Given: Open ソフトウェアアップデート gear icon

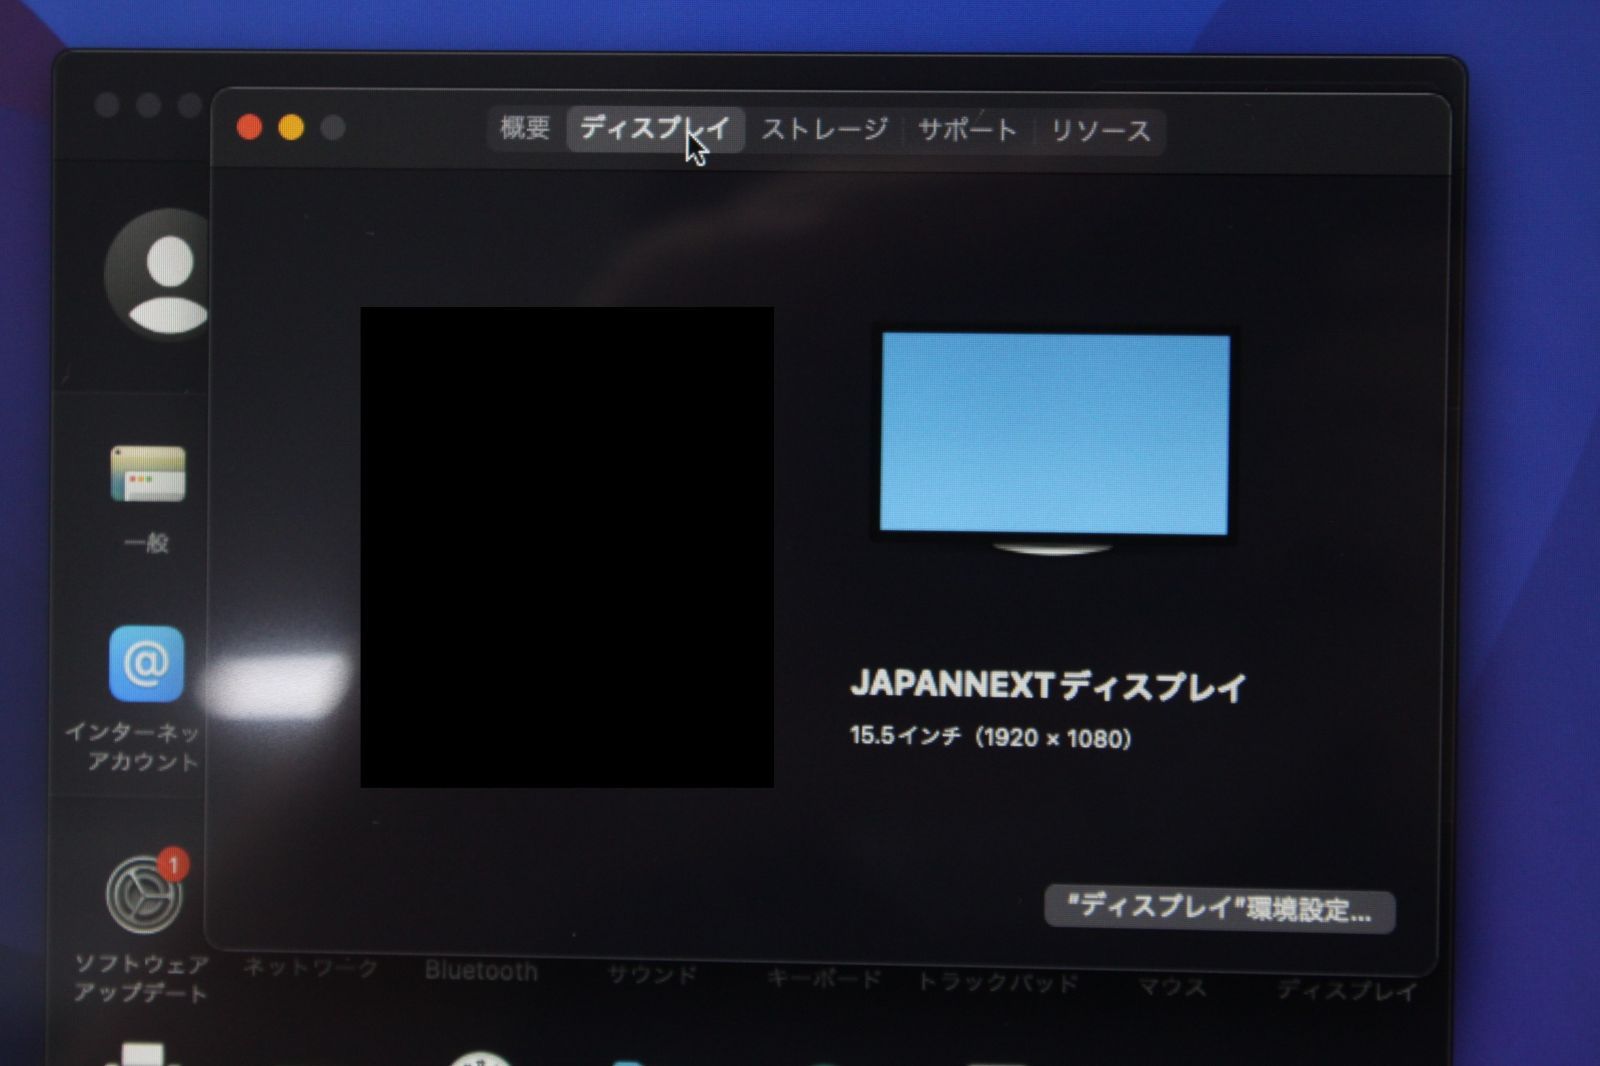Looking at the screenshot, I should click(x=144, y=895).
